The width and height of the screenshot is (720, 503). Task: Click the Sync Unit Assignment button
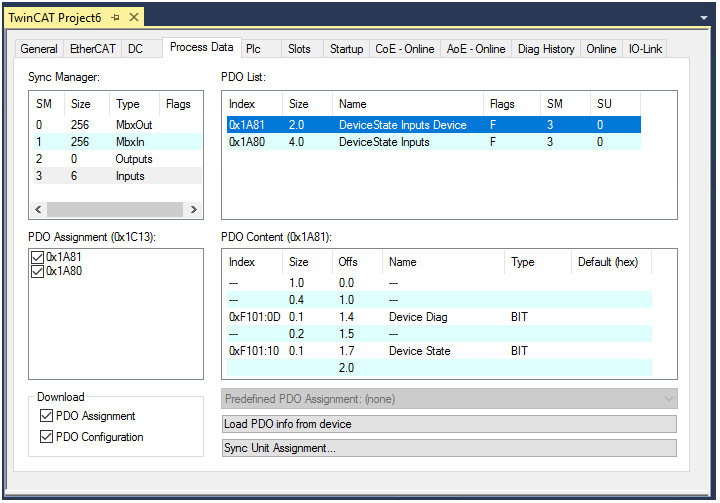pyautogui.click(x=449, y=448)
